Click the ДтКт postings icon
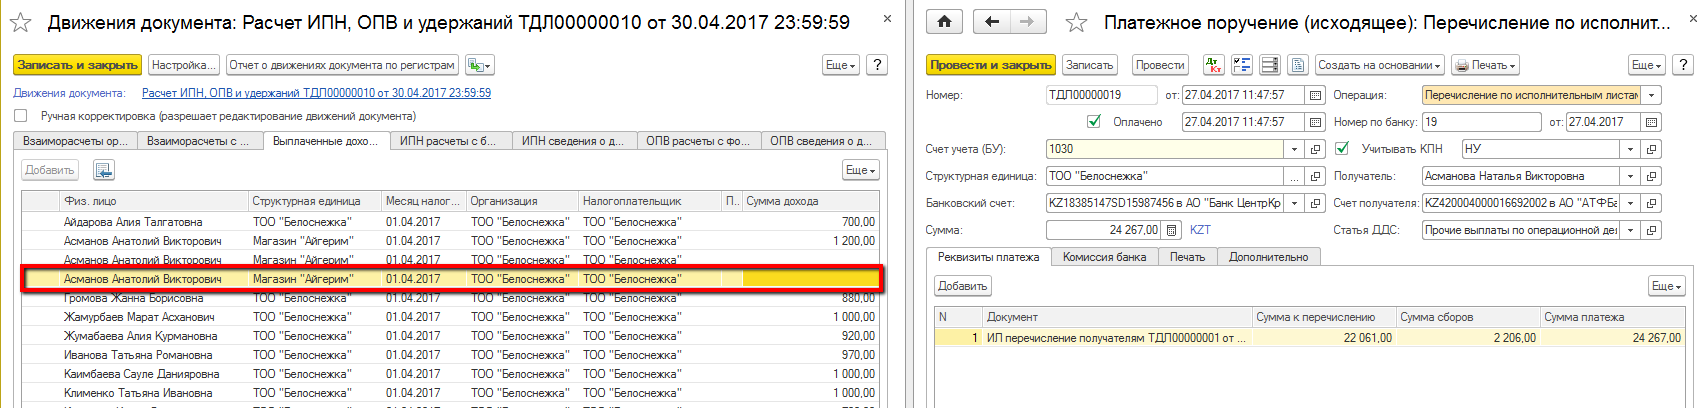The height and width of the screenshot is (408, 1708). pyautogui.click(x=1214, y=65)
